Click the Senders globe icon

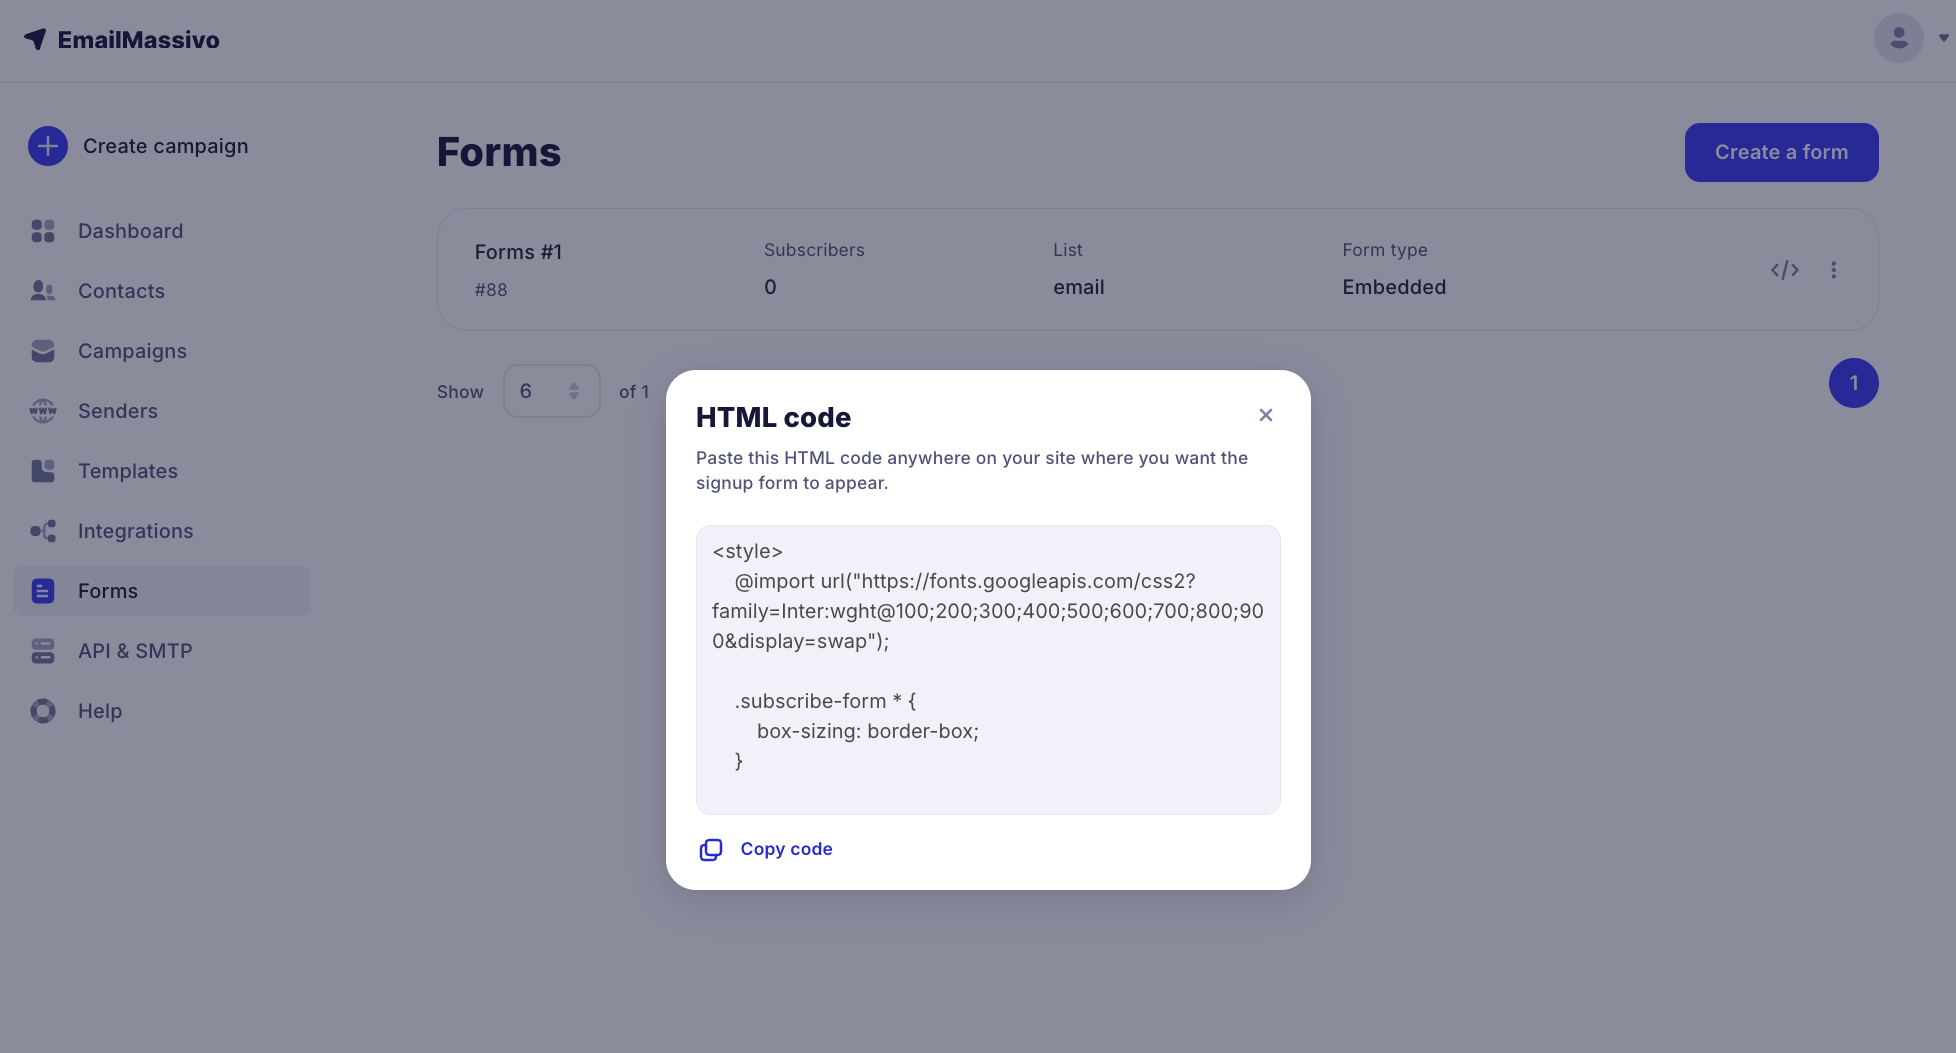coord(43,411)
